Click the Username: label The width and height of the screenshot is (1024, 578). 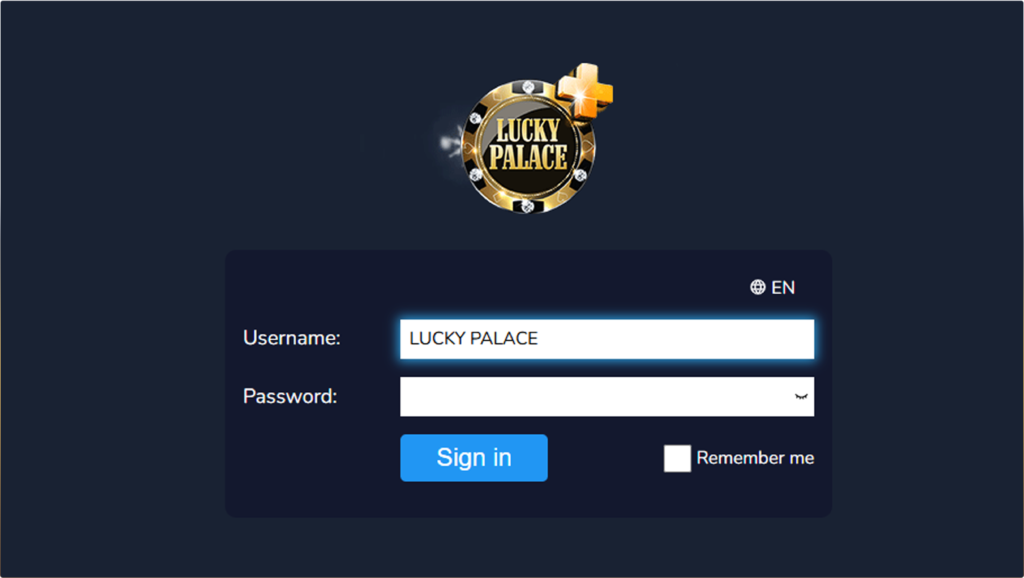tap(292, 339)
